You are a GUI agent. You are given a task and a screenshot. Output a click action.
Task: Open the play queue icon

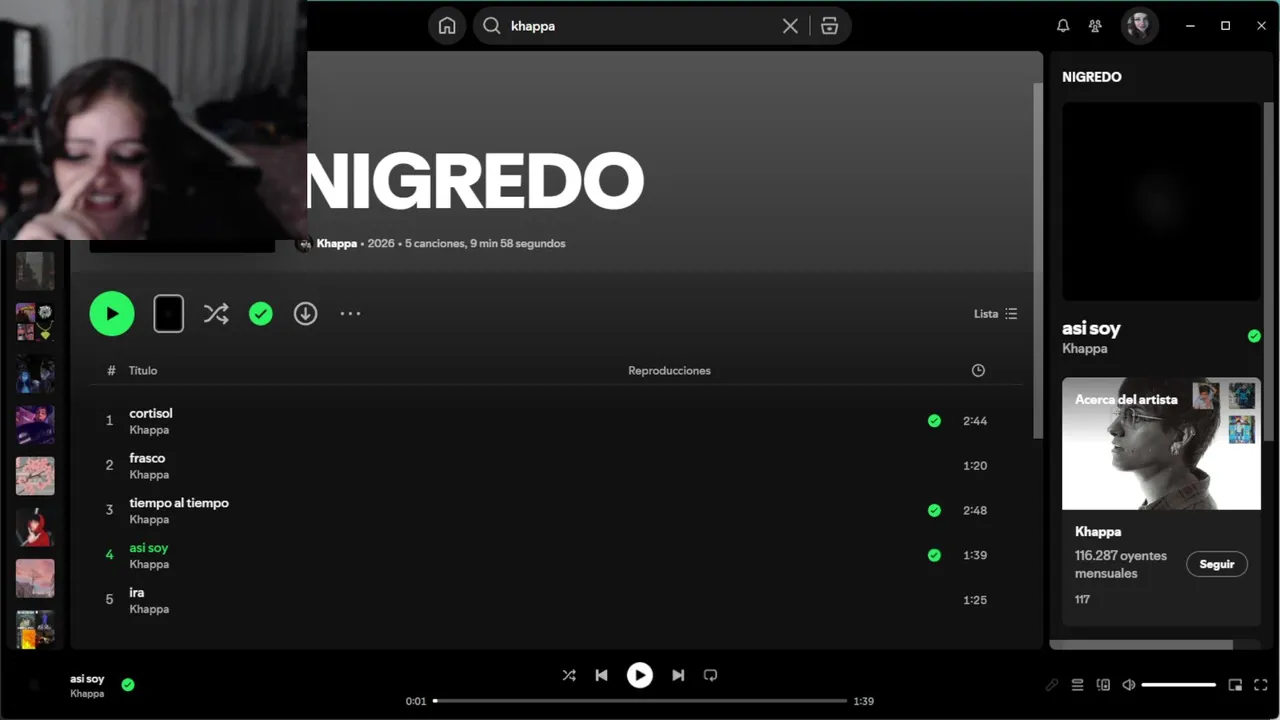[x=1077, y=685]
